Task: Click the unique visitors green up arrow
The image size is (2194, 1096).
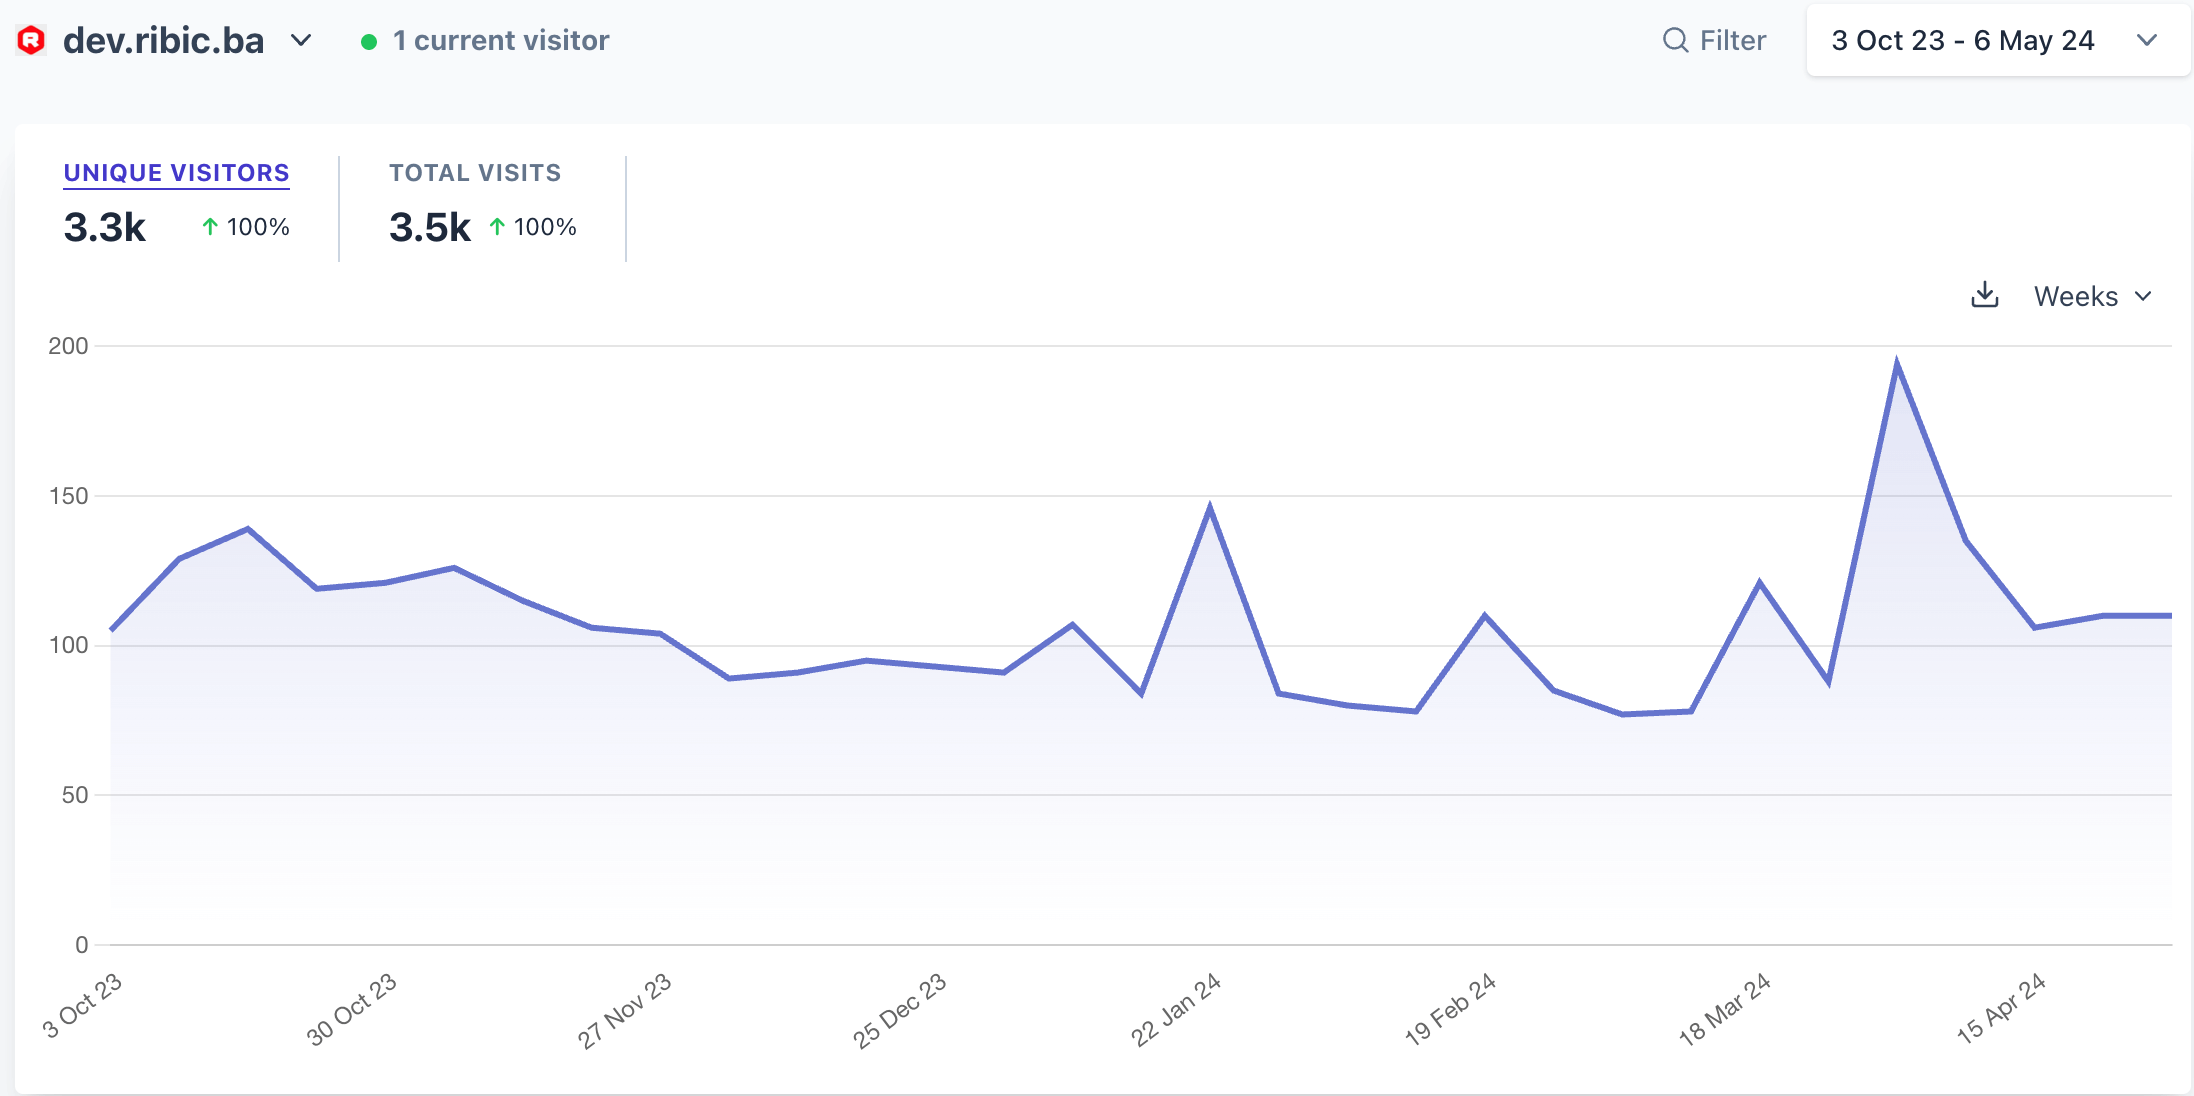Action: pyautogui.click(x=210, y=227)
